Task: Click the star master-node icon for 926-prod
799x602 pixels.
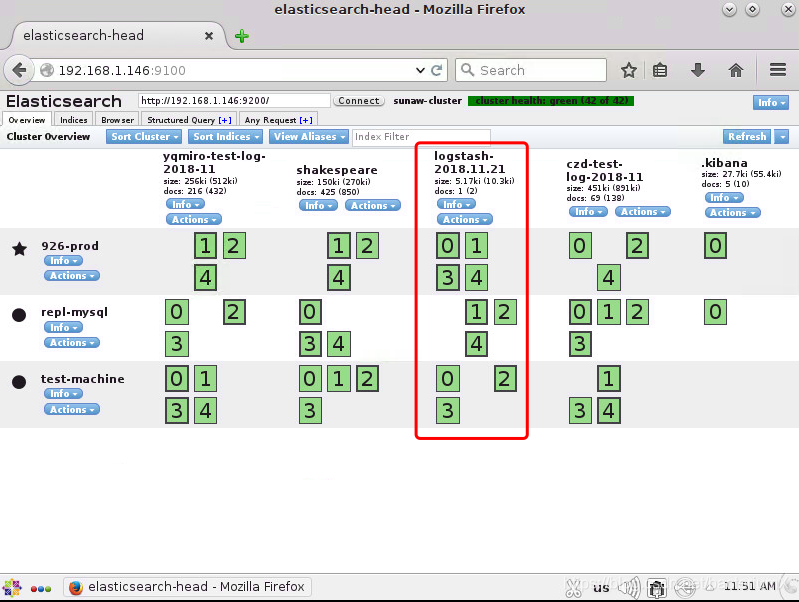Action: [x=19, y=249]
